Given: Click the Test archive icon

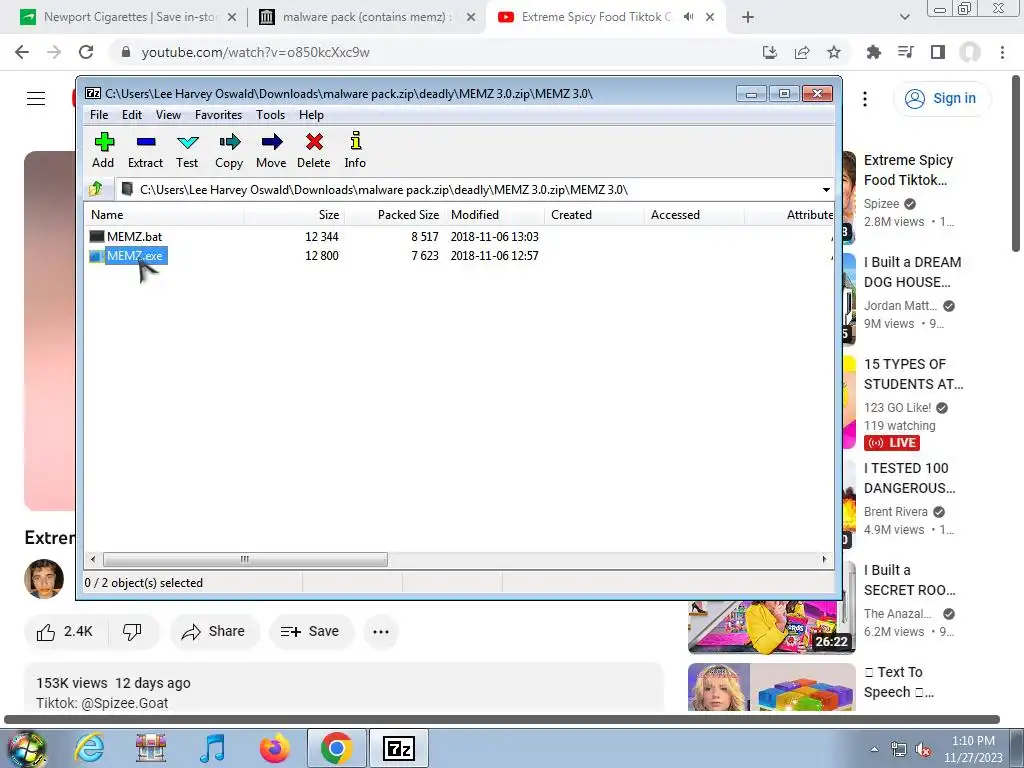Looking at the screenshot, I should (x=187, y=150).
